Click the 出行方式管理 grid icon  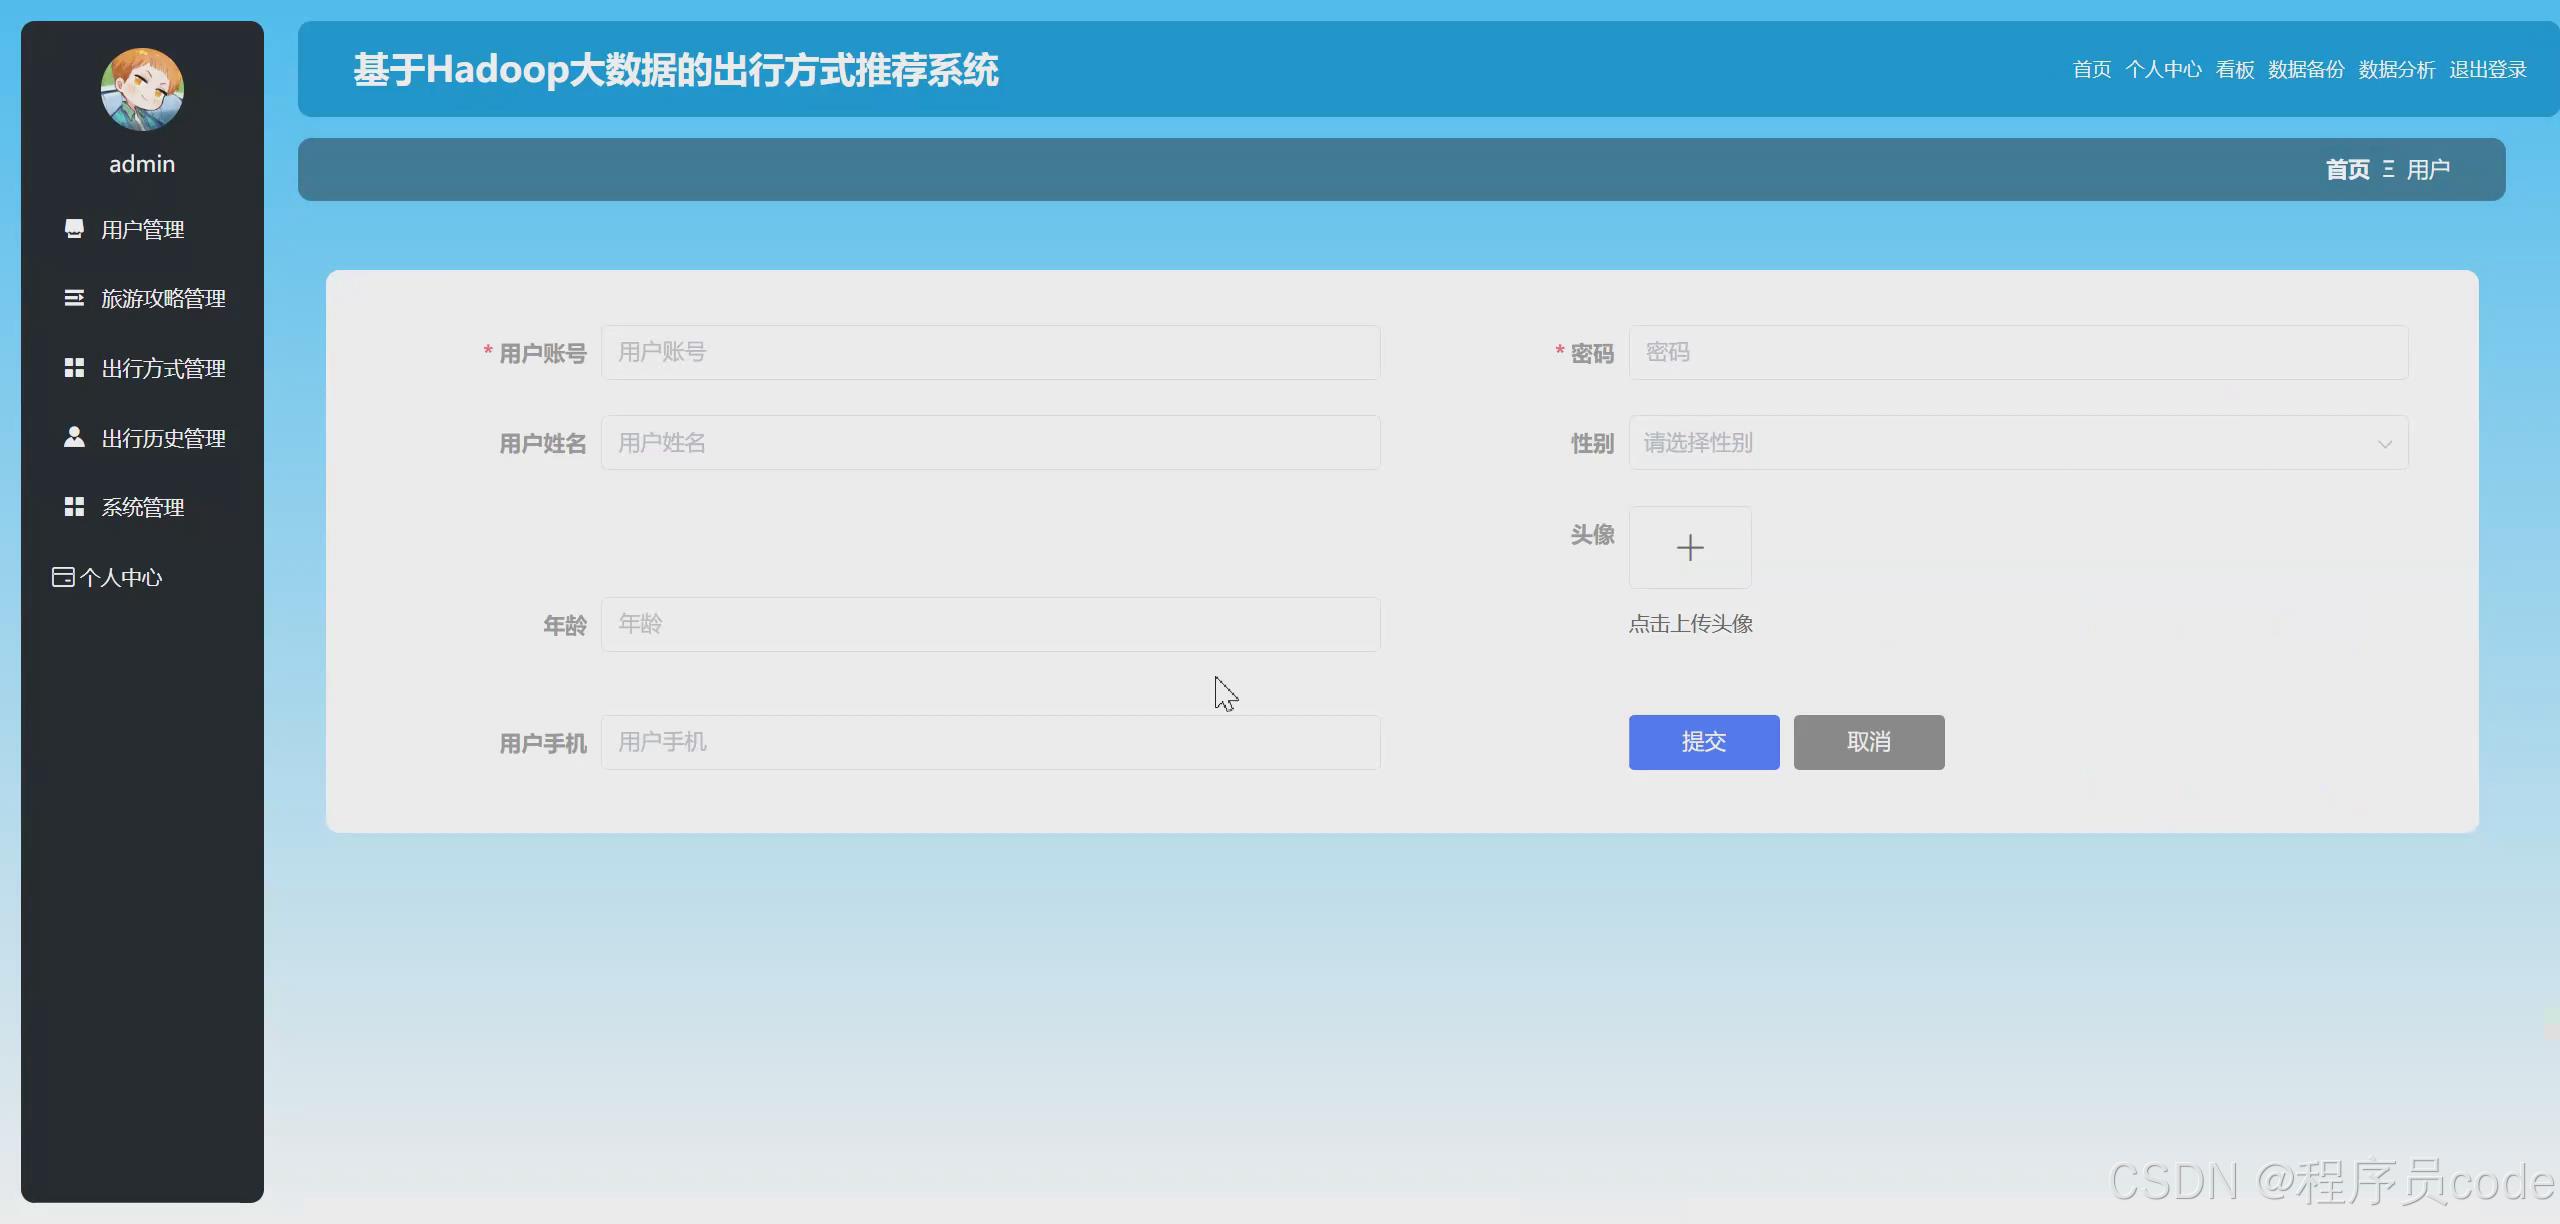point(74,368)
